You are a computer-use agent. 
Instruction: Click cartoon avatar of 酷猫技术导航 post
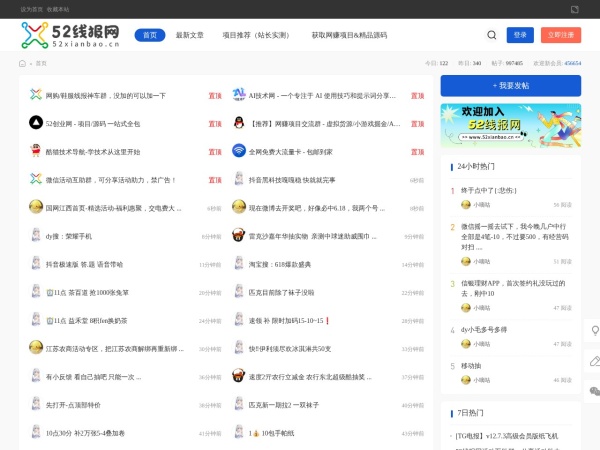(36, 151)
